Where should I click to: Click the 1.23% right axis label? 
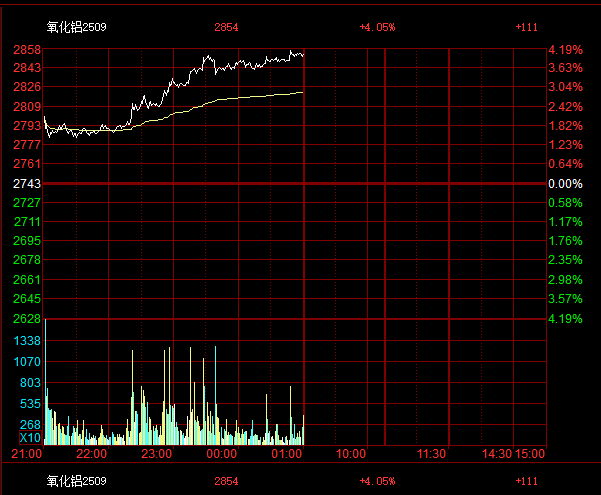pos(565,145)
